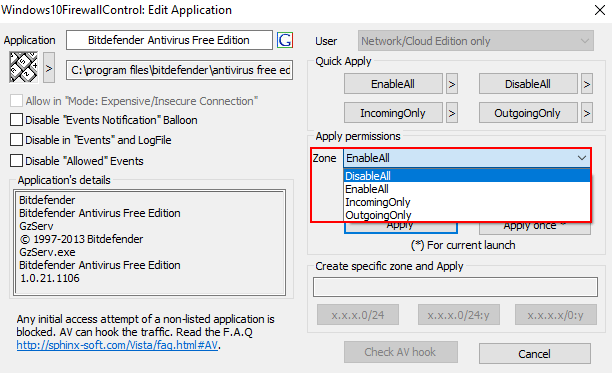Click the specific zone input field
This screenshot has height=373, width=612.
[455, 287]
